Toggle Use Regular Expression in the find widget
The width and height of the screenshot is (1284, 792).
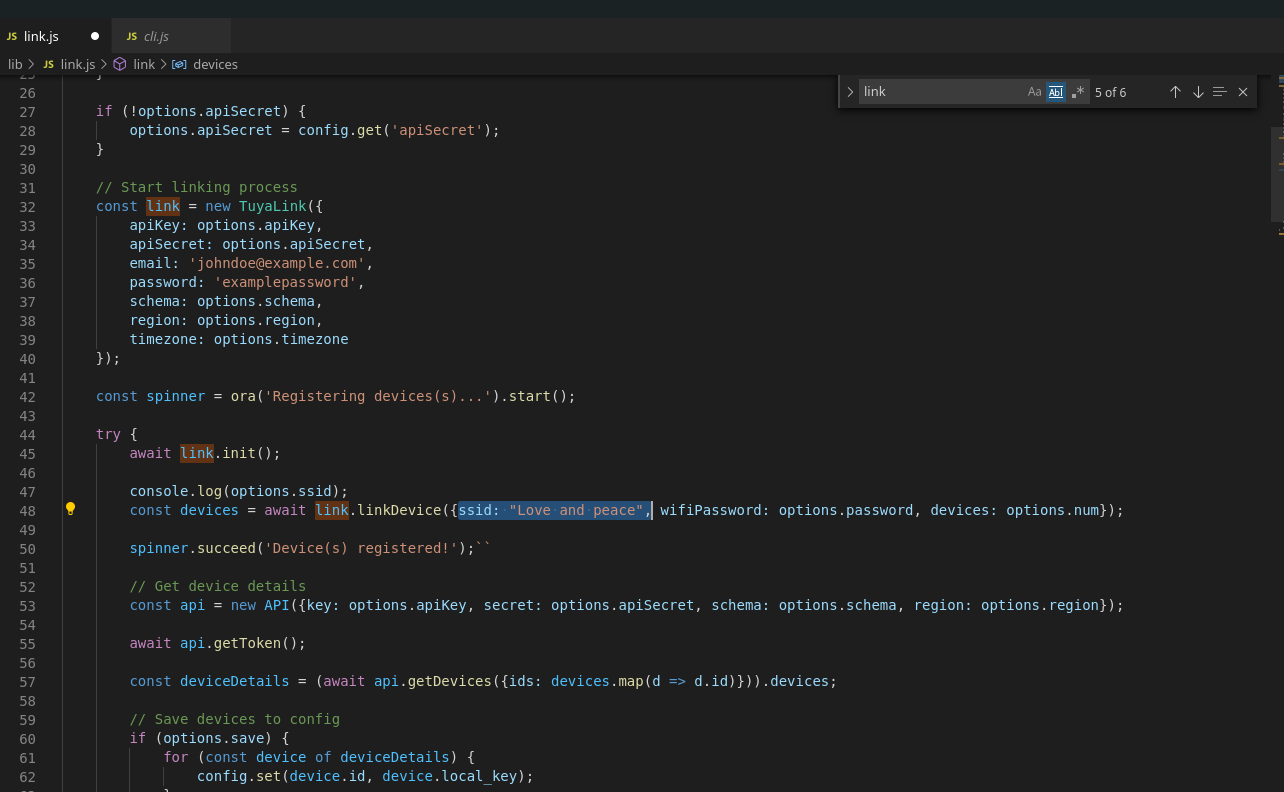coord(1077,92)
